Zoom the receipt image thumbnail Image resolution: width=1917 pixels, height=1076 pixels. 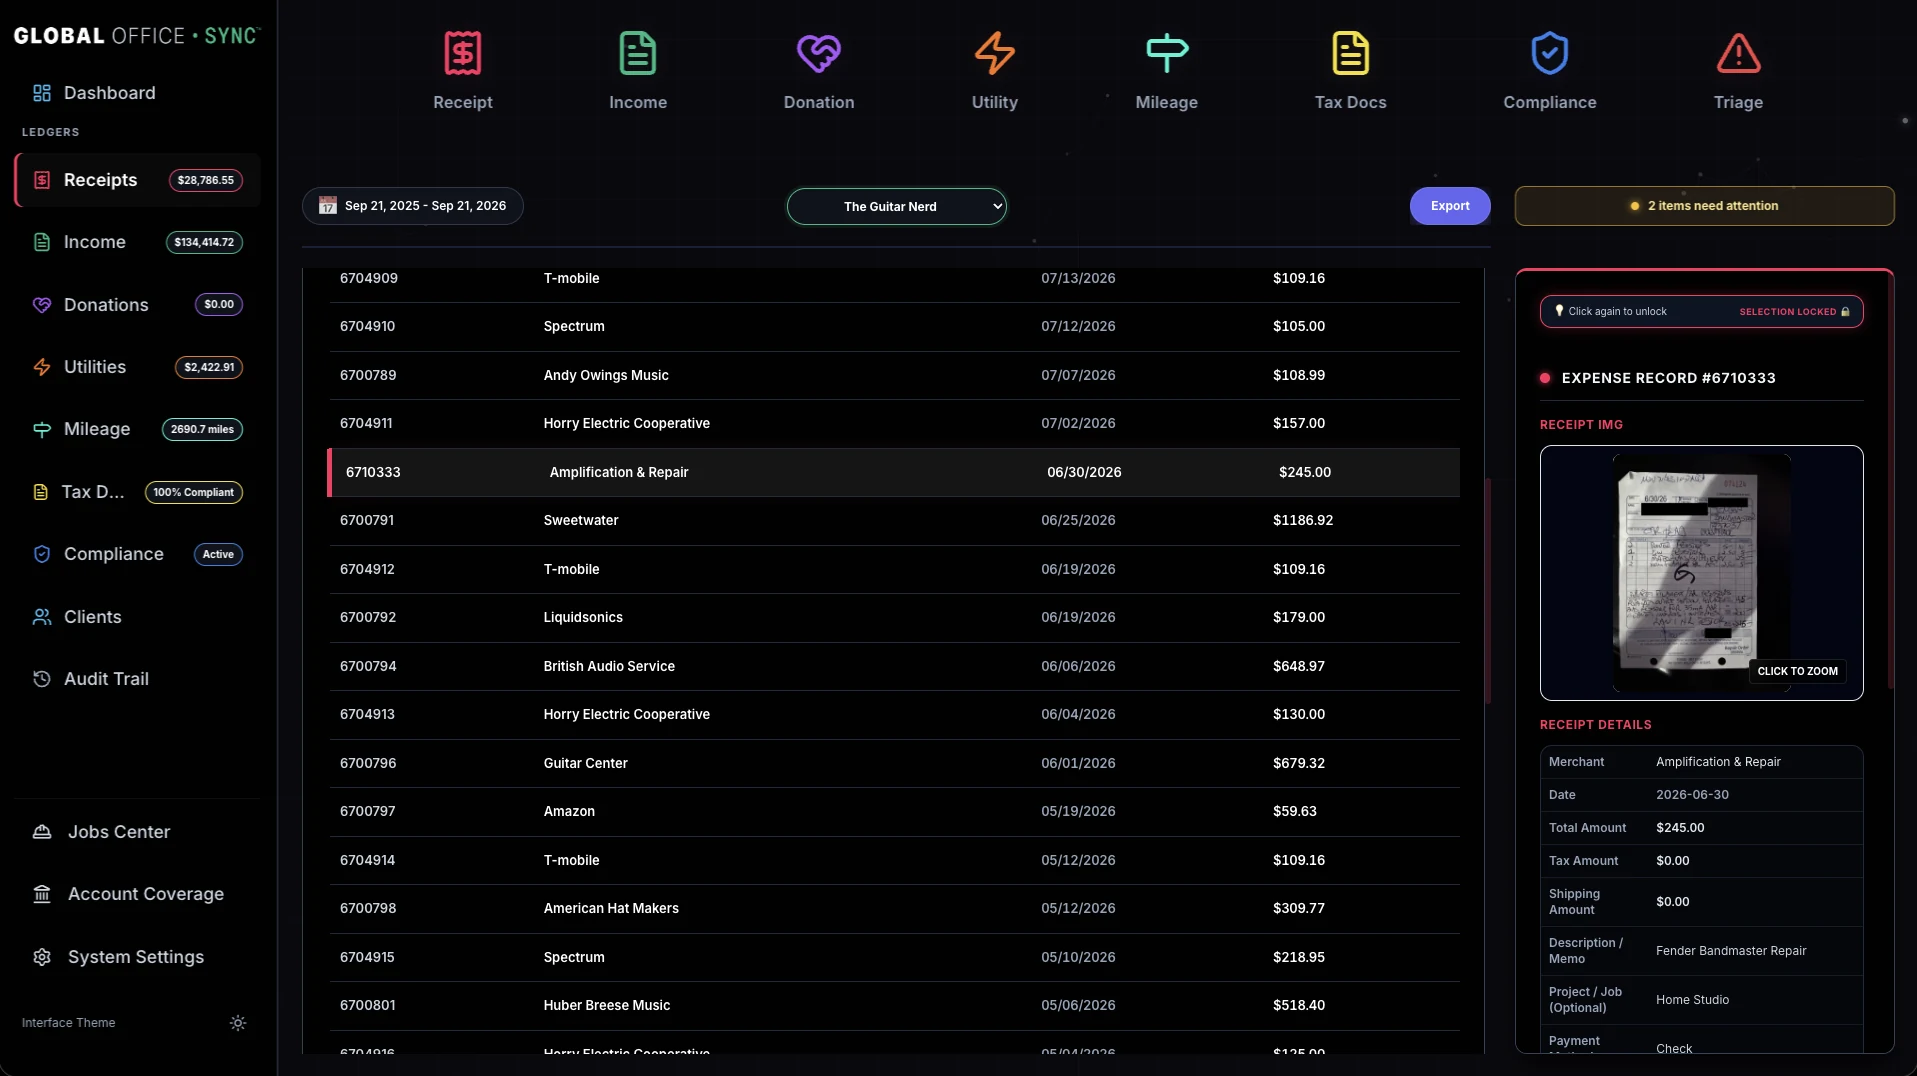(x=1701, y=572)
